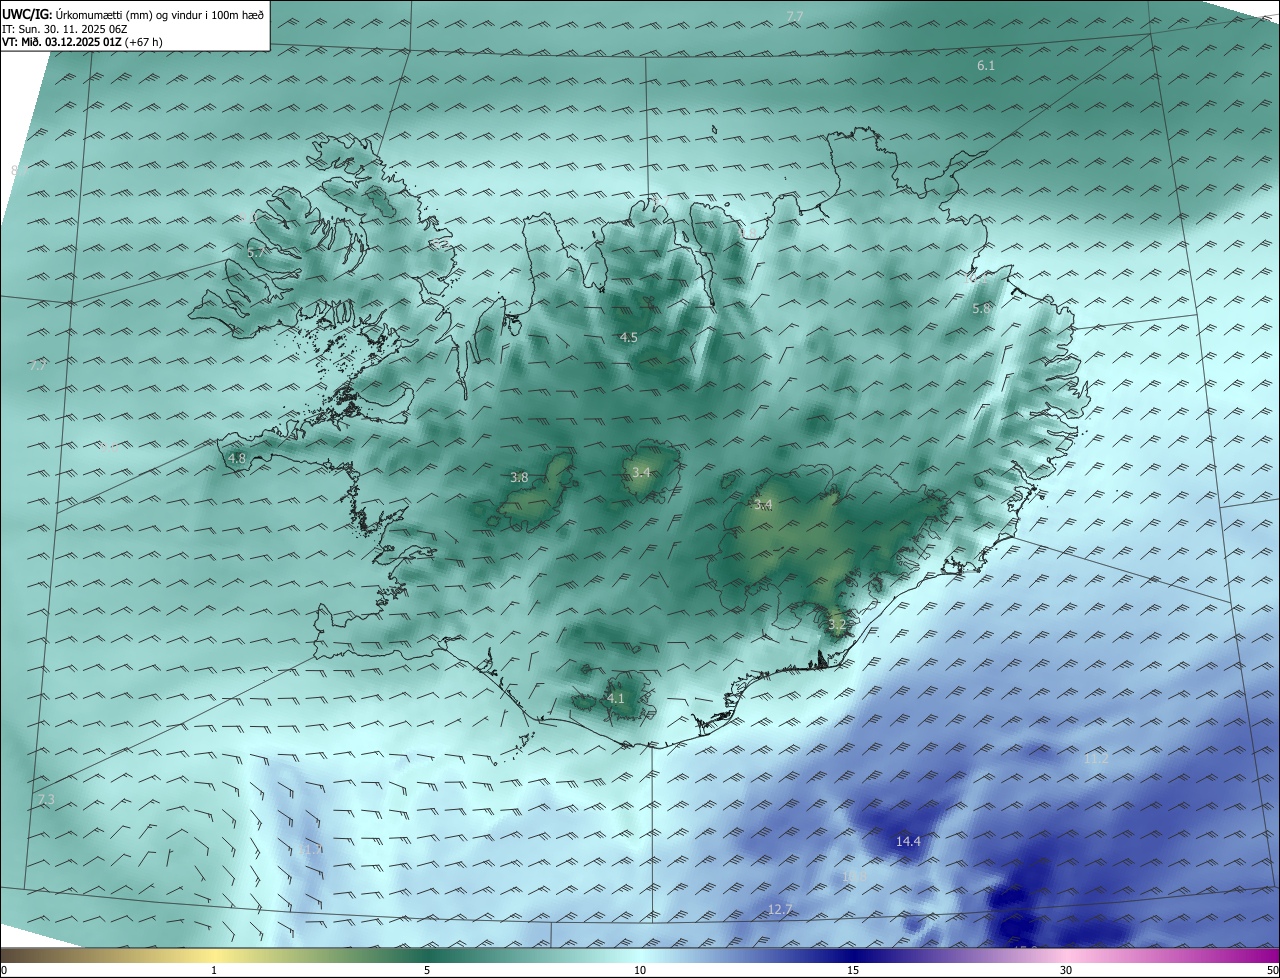Click the 4.8 value label on Snæfellsnes peninsula

pos(237,459)
